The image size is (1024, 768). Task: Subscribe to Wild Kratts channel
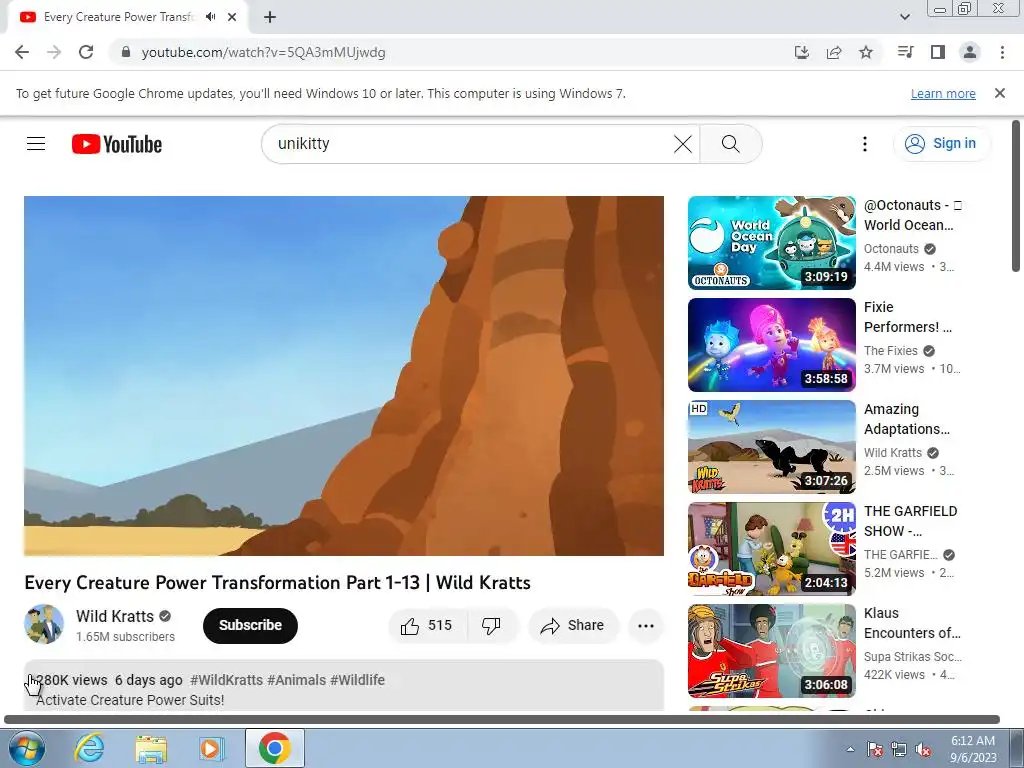(250, 626)
